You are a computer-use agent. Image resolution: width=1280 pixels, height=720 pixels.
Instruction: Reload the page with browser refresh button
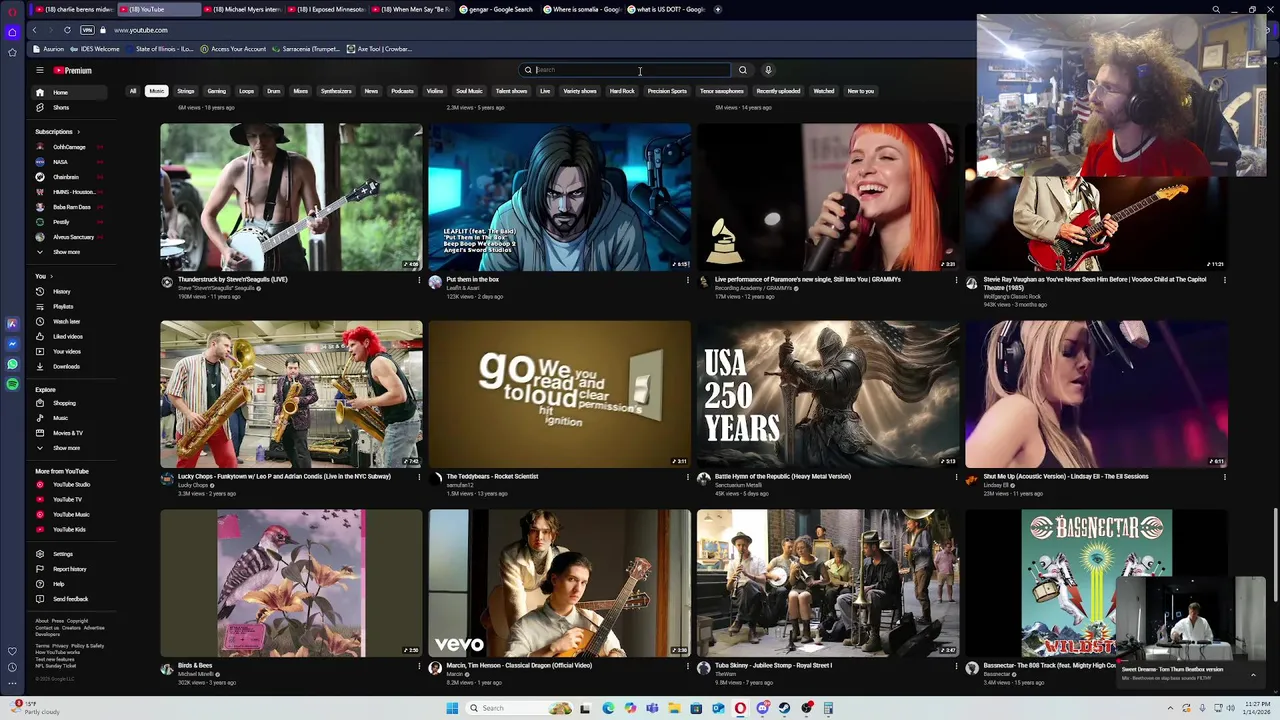coord(67,30)
